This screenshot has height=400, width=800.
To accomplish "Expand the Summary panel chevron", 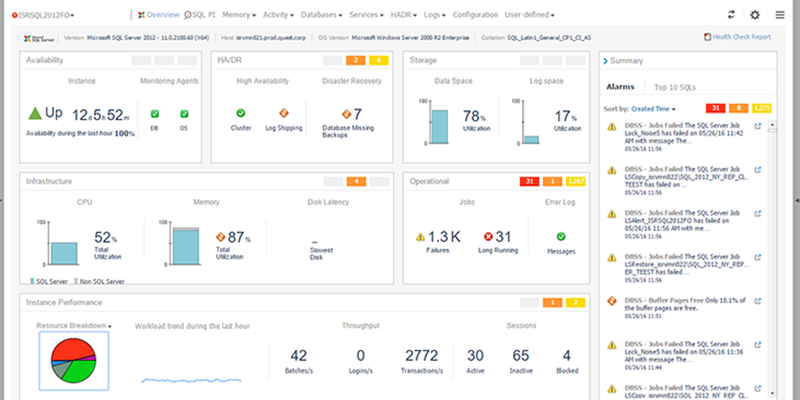I will click(606, 61).
